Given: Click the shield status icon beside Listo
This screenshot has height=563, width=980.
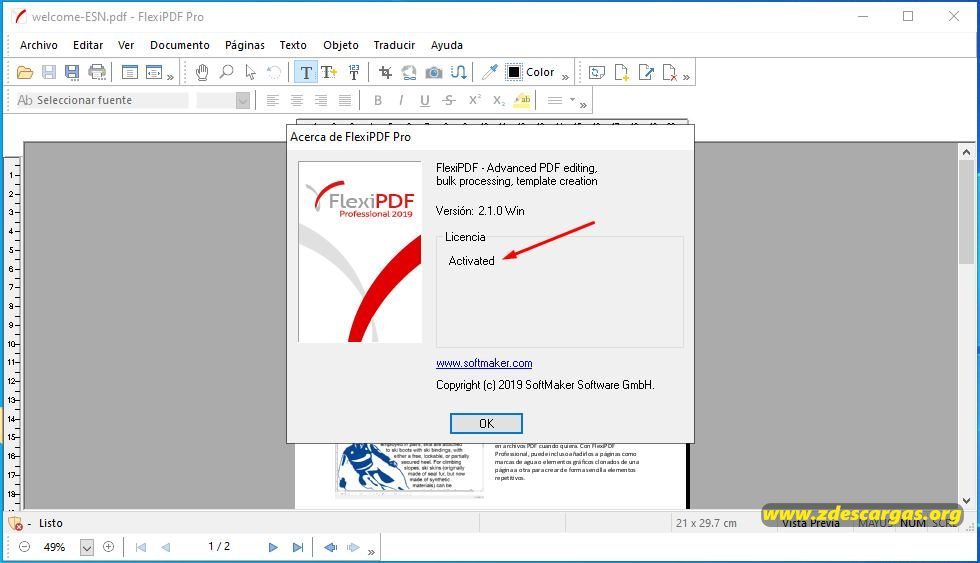Looking at the screenshot, I should (15, 523).
